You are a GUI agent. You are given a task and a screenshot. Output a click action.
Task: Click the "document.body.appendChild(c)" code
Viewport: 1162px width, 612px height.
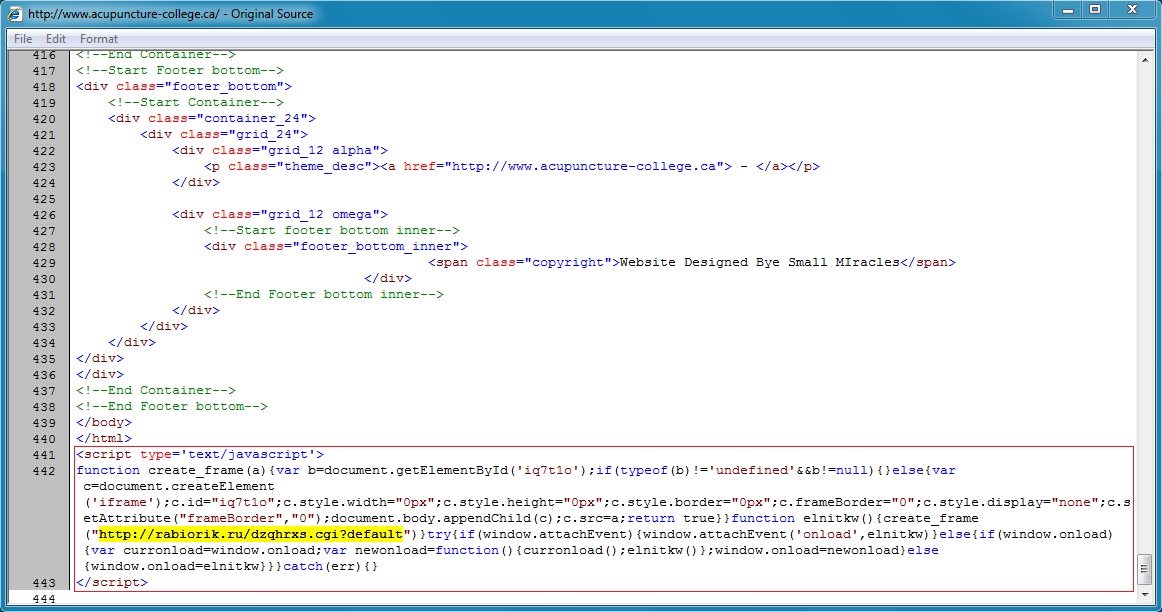coord(443,519)
